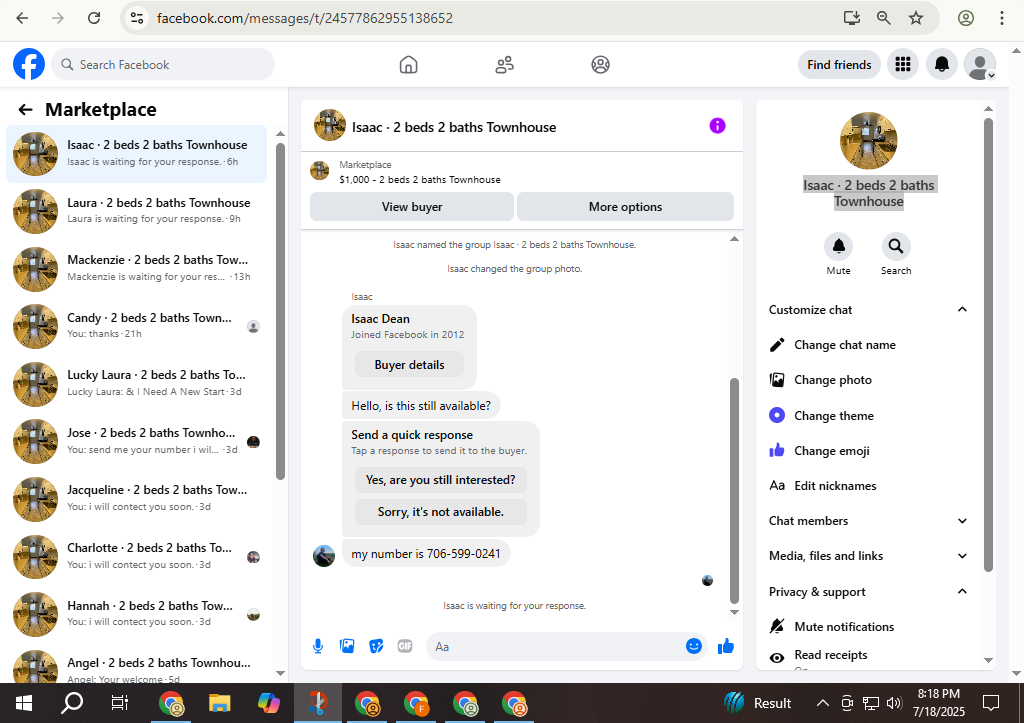Expand Media, files and links section

coord(962,556)
